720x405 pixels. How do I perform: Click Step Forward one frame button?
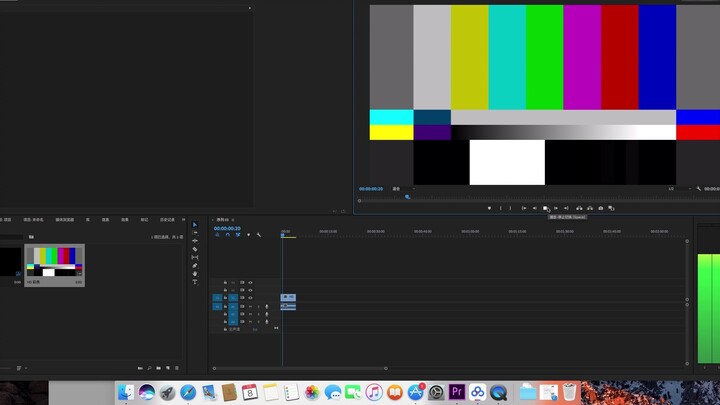point(556,208)
